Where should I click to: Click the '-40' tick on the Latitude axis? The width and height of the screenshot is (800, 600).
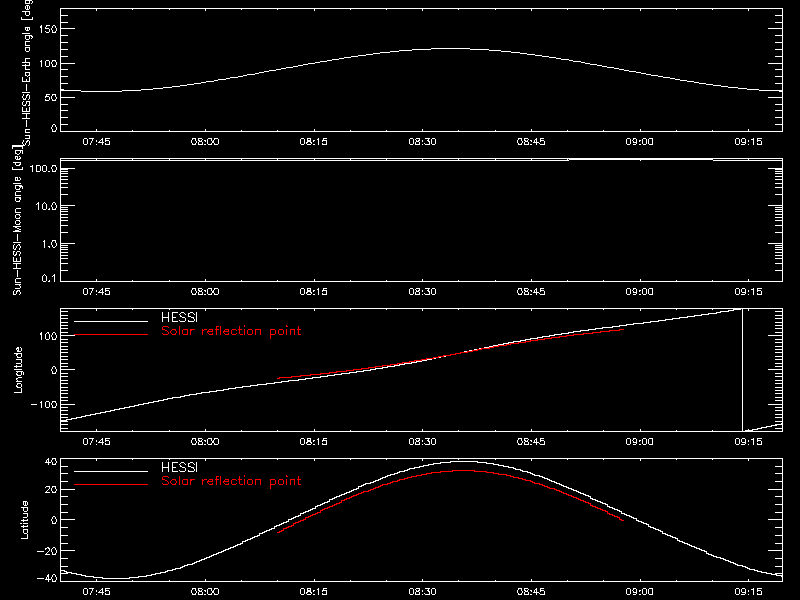[x=47, y=579]
